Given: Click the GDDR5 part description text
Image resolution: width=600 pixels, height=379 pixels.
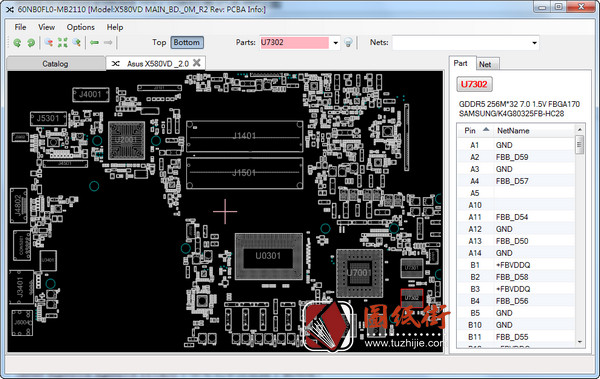Looking at the screenshot, I should pyautogui.click(x=519, y=109).
